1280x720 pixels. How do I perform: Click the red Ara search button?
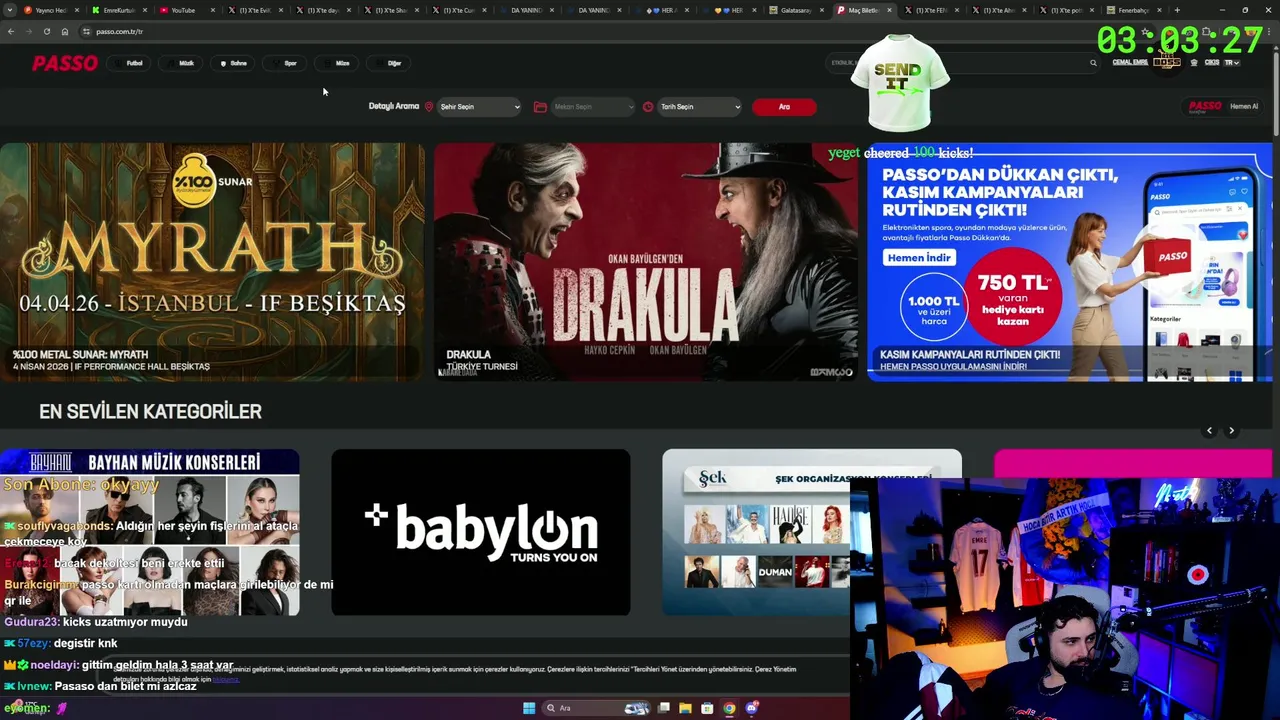pyautogui.click(x=784, y=107)
